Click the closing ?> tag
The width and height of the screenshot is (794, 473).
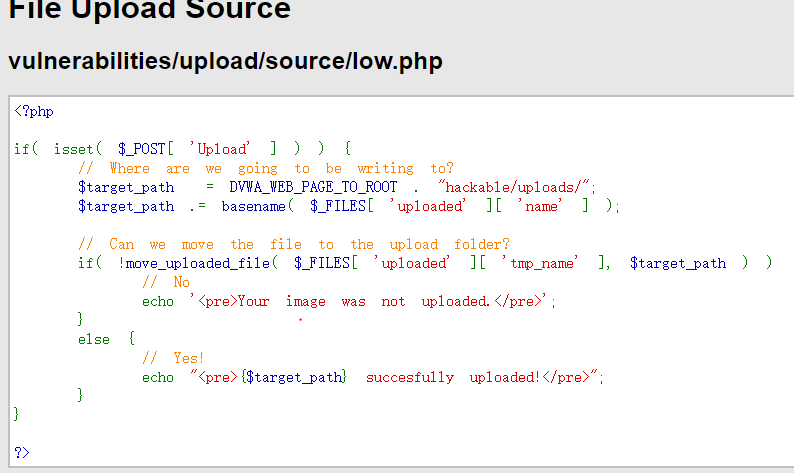click(x=22, y=452)
